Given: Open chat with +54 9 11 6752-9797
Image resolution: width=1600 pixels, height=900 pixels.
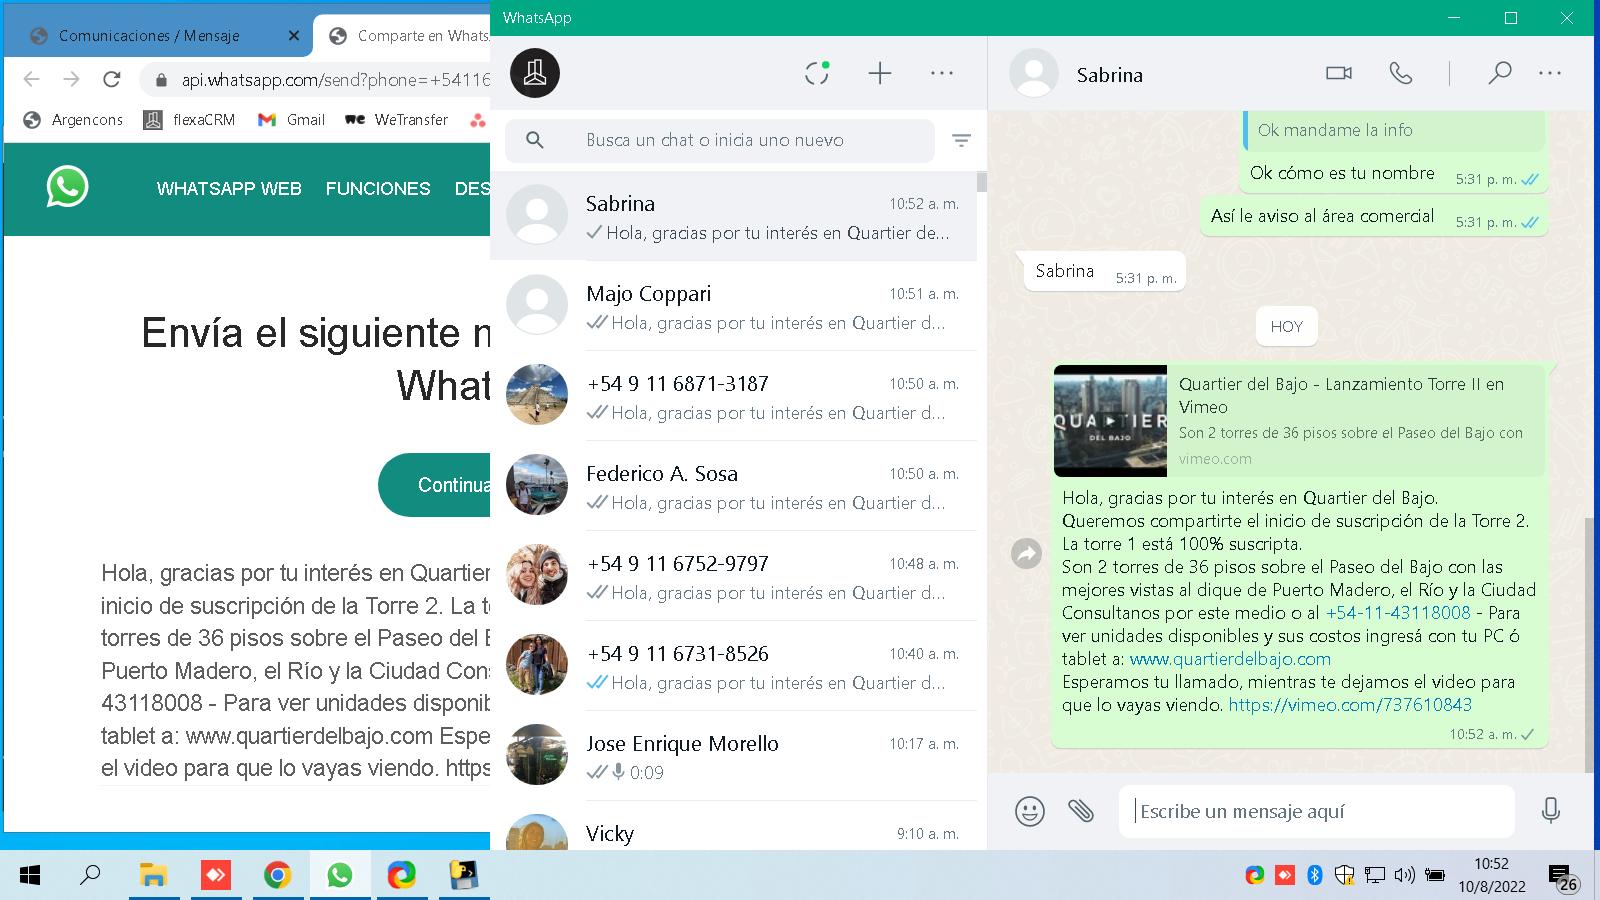Looking at the screenshot, I should tap(733, 576).
